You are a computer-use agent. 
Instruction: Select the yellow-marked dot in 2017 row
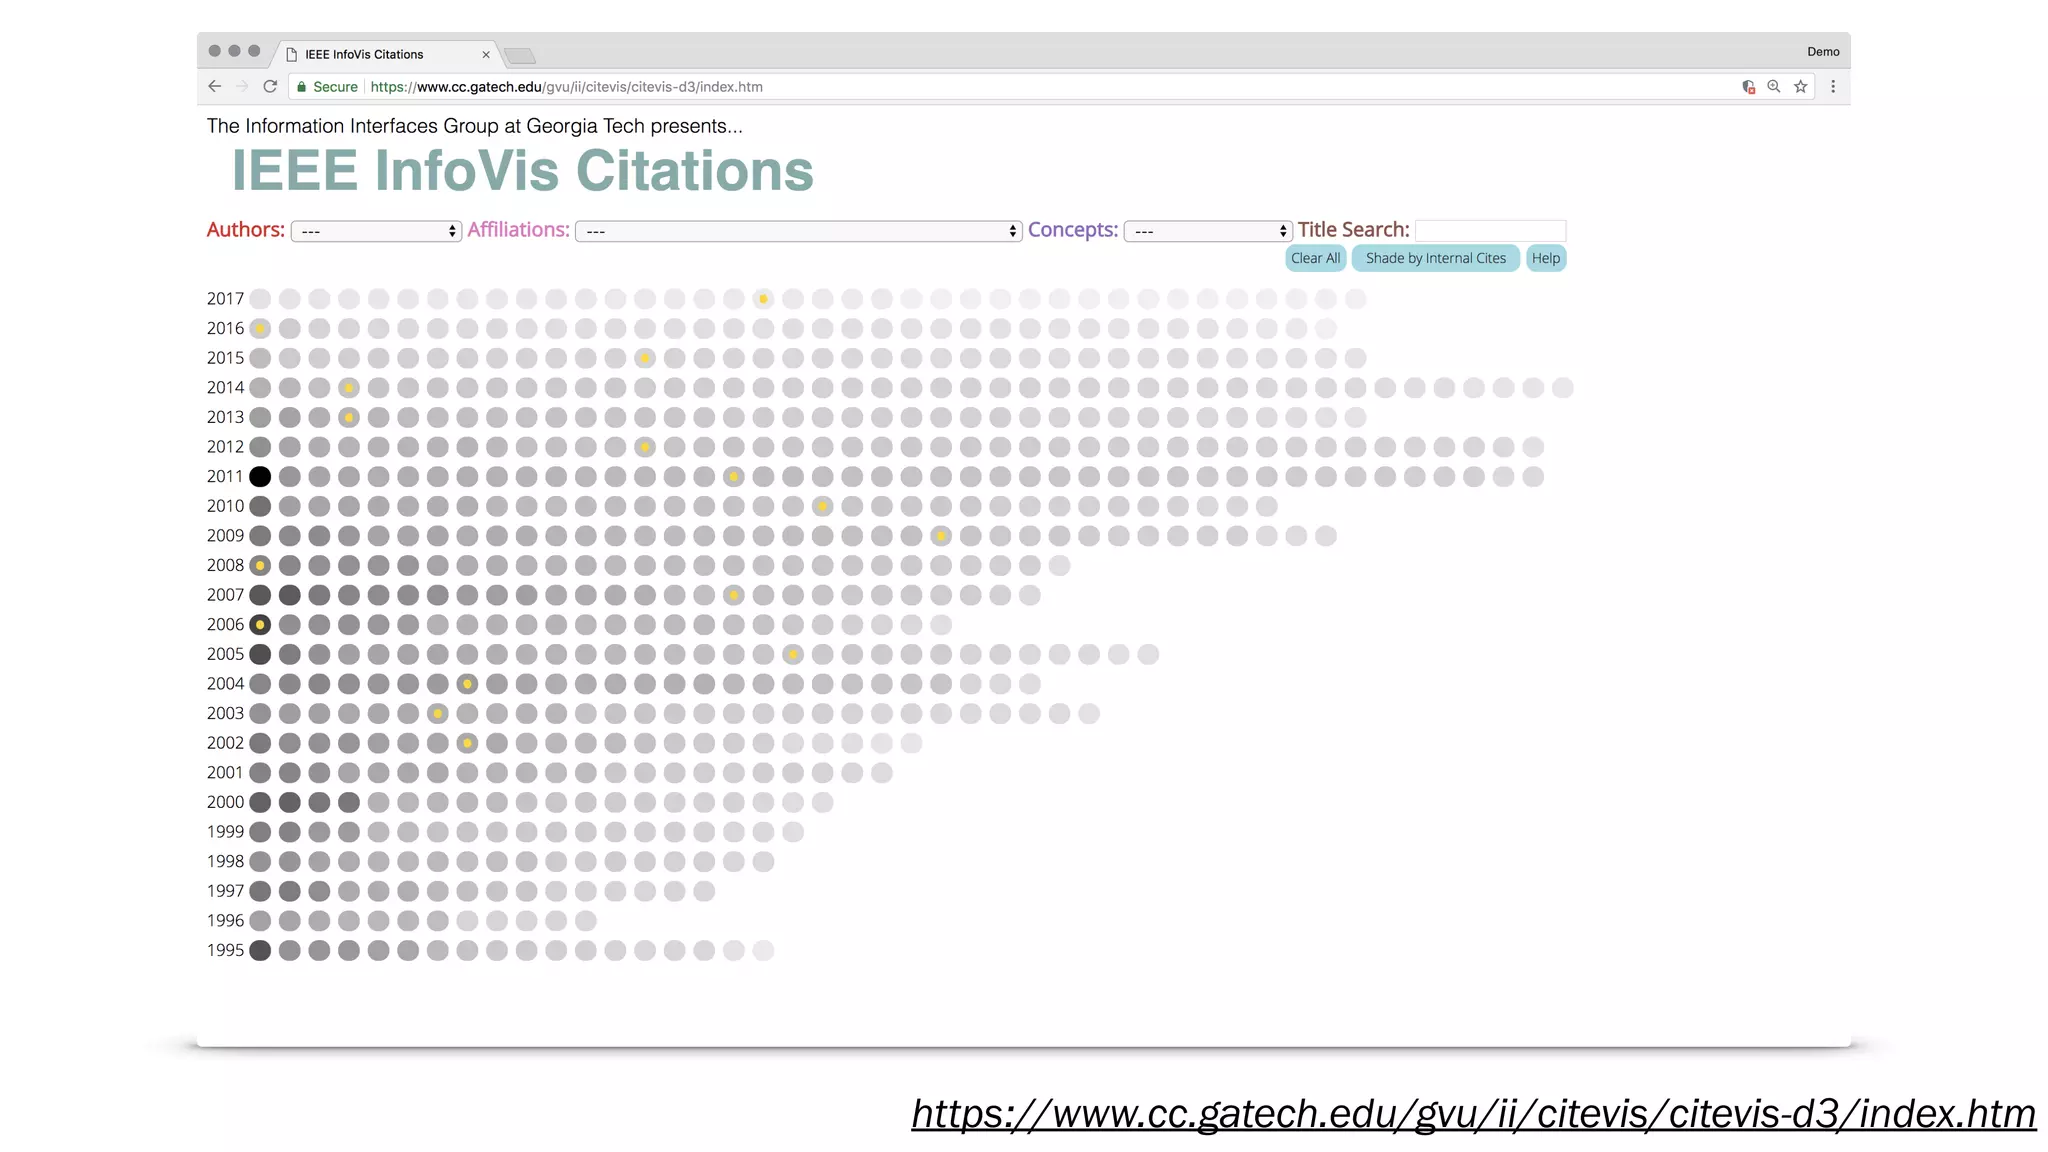[763, 299]
